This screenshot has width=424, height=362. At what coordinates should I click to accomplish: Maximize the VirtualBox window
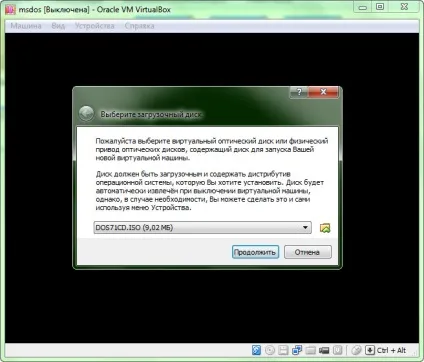(380, 7)
